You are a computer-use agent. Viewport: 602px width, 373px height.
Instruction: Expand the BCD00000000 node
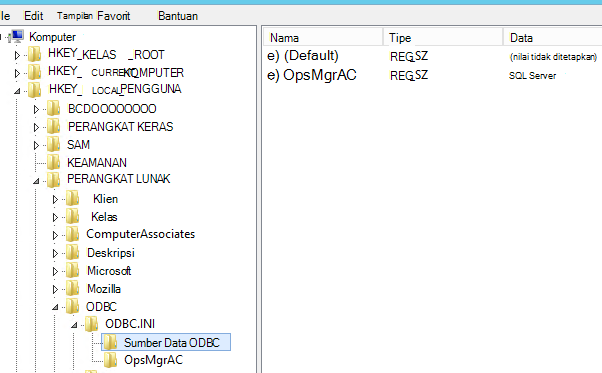[36, 110]
